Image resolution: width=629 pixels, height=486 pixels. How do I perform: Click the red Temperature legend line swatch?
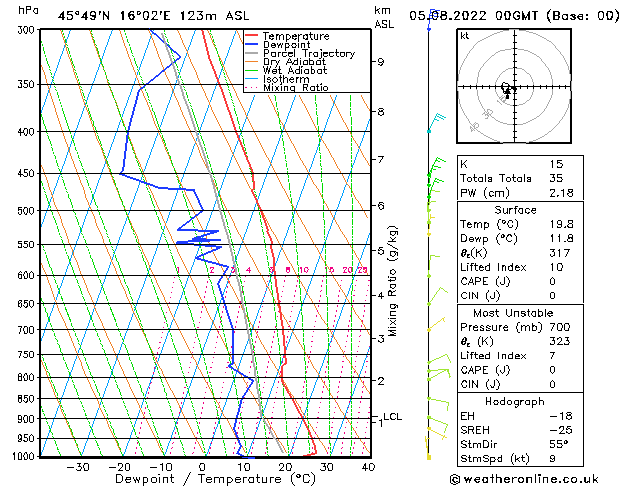(x=252, y=36)
